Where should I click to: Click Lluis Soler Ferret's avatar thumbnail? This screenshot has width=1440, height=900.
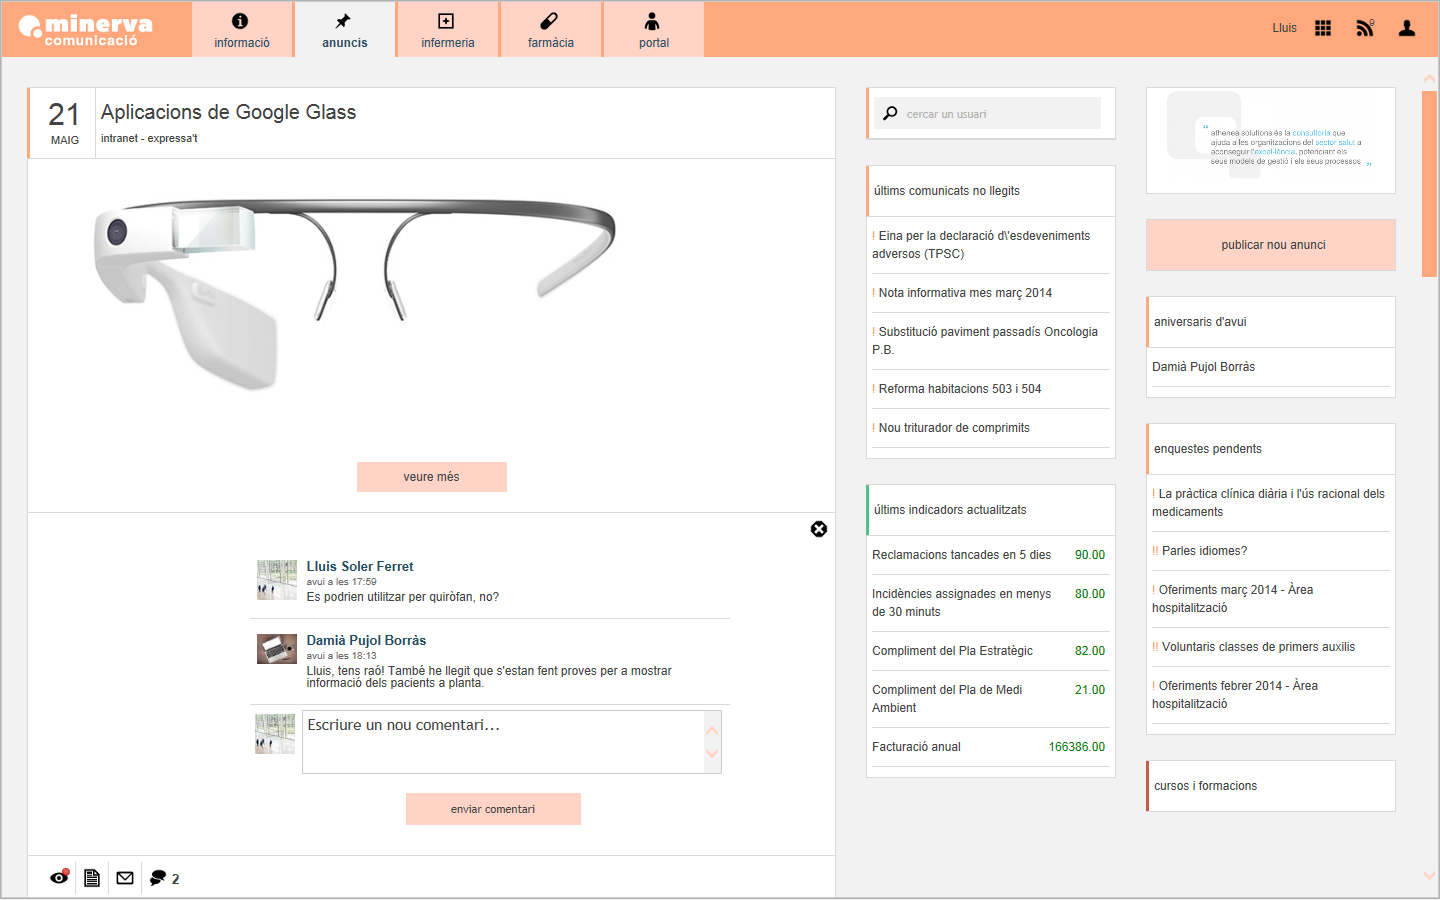click(x=277, y=579)
